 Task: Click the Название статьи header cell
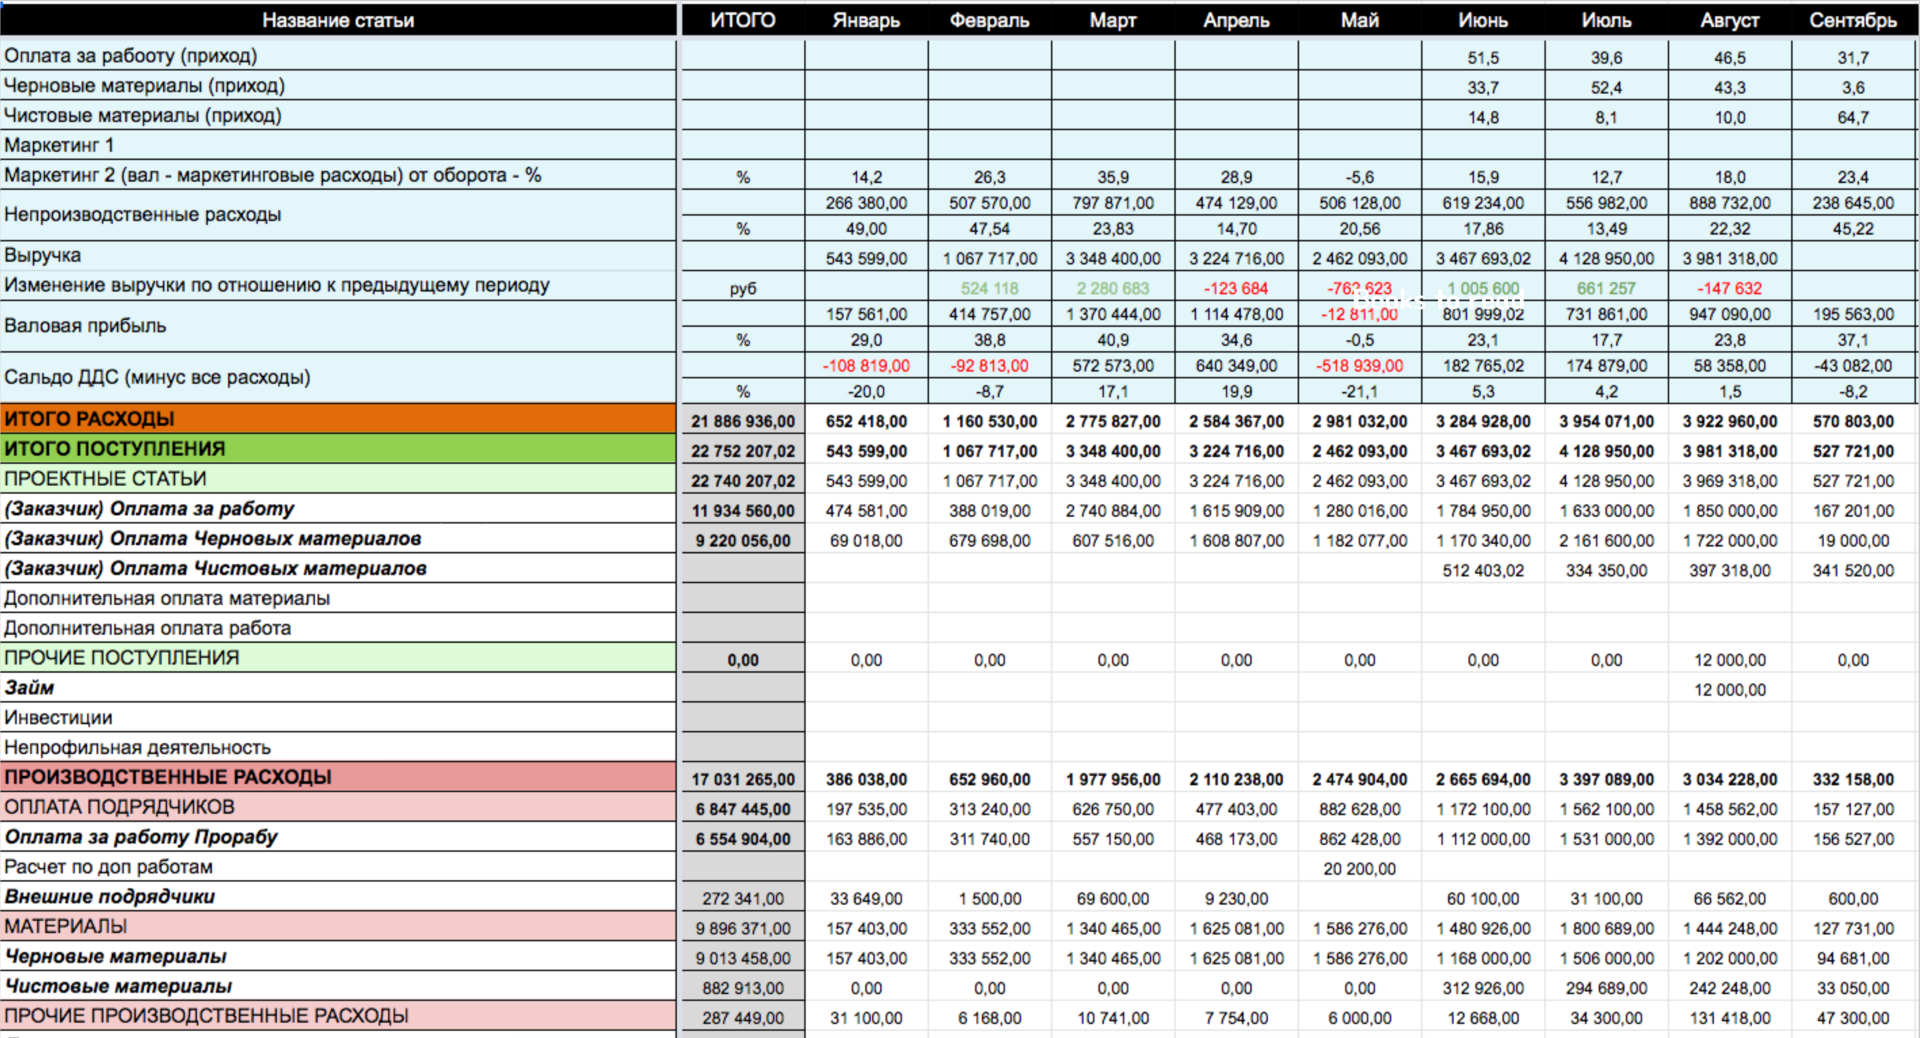pyautogui.click(x=338, y=20)
